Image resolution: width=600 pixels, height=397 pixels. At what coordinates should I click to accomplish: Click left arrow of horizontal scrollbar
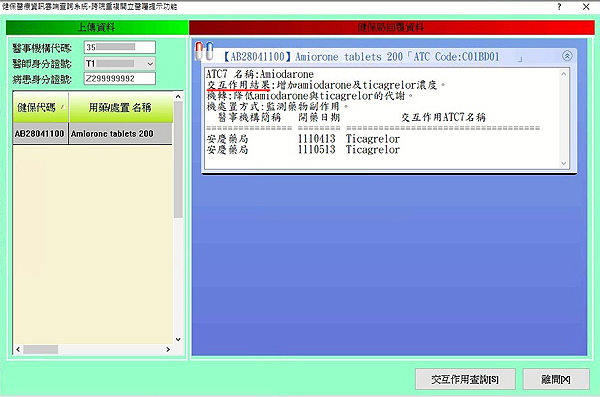tap(18, 349)
